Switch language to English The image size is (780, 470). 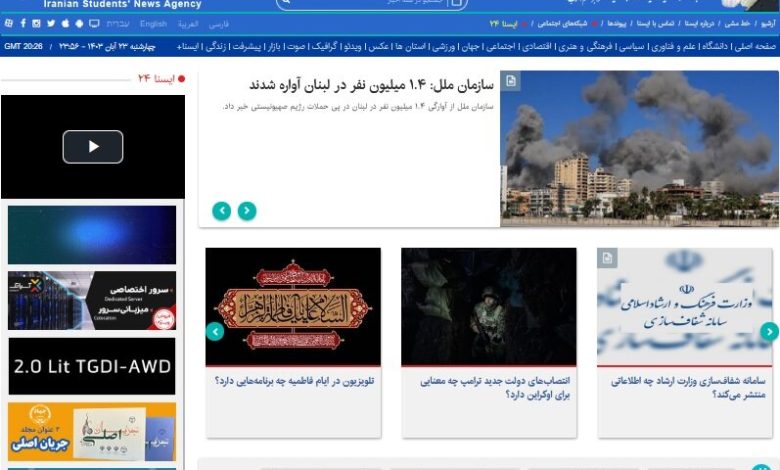[x=153, y=23]
